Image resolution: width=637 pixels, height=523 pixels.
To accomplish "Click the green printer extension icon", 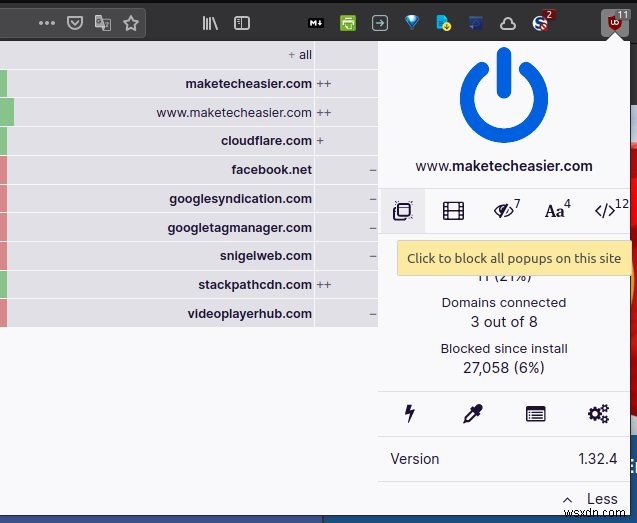I will (x=348, y=23).
